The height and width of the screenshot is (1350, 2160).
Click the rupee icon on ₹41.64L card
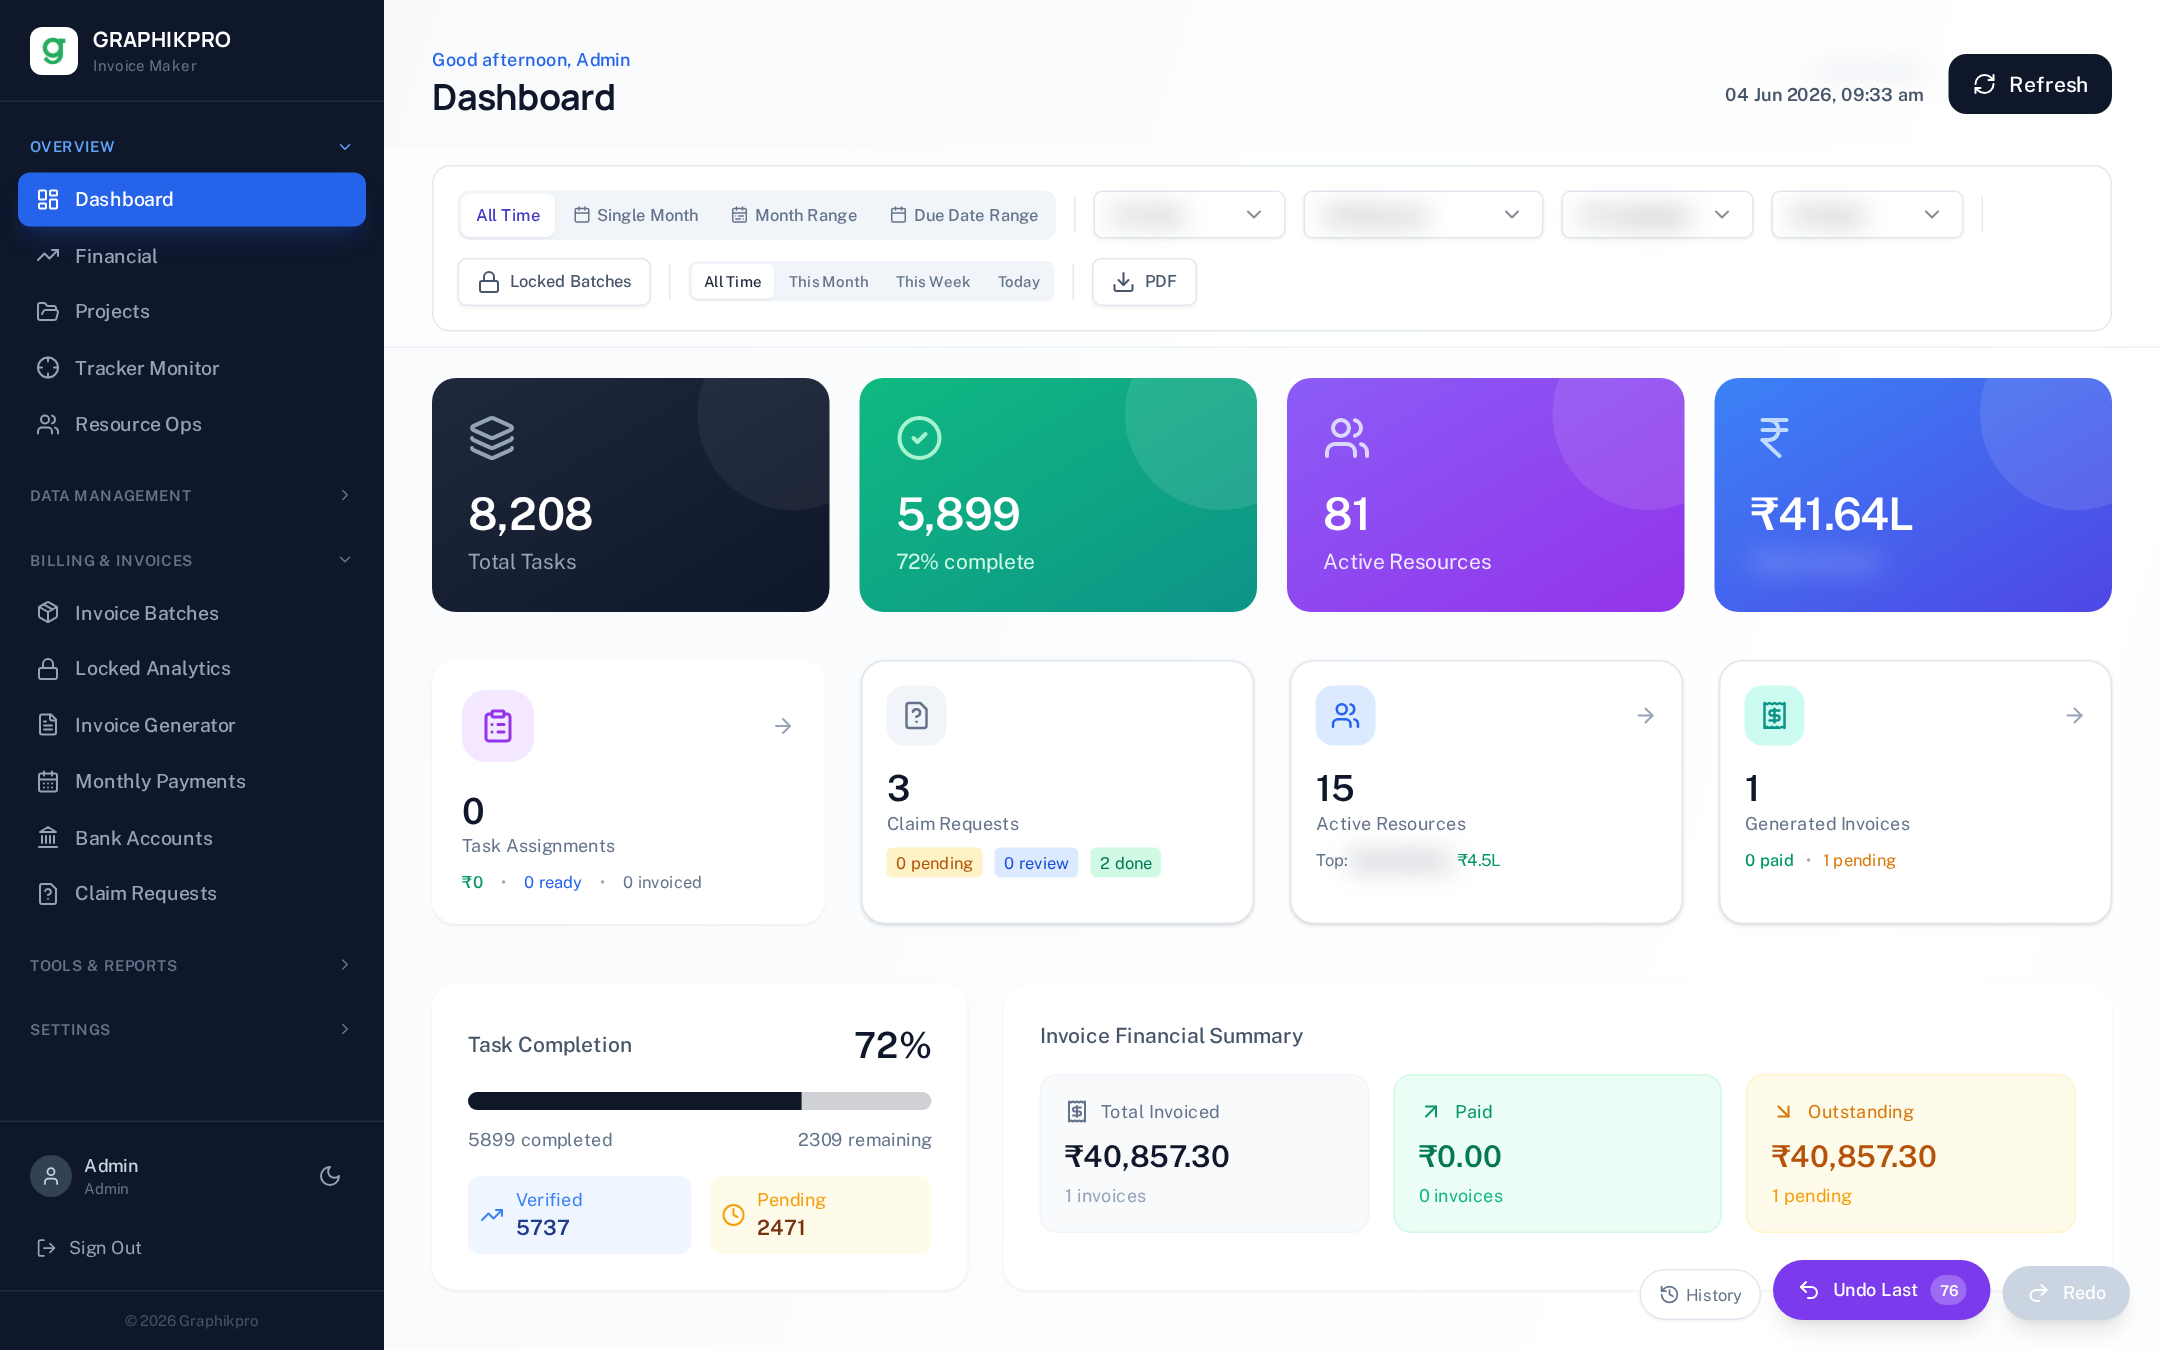(x=1774, y=438)
